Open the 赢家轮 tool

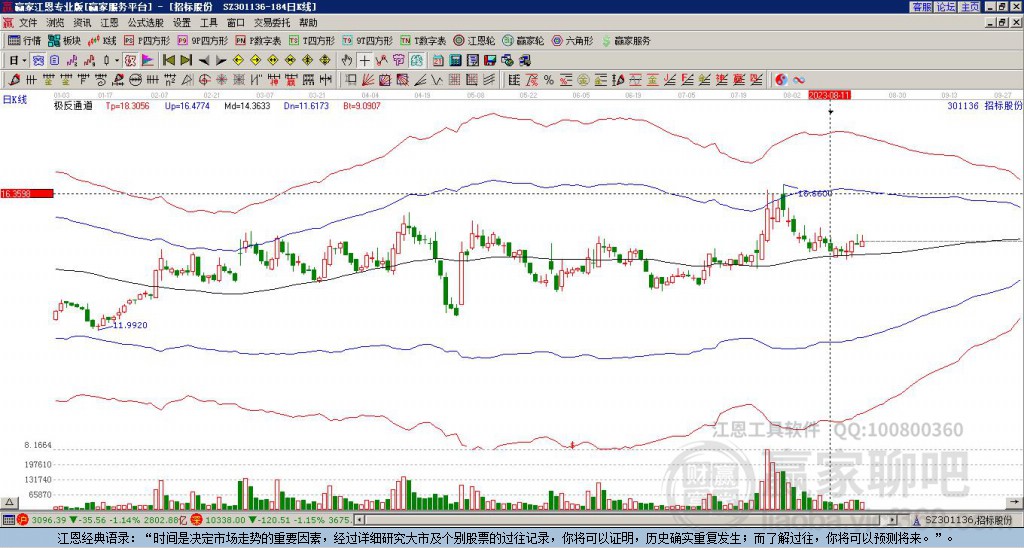[x=523, y=40]
